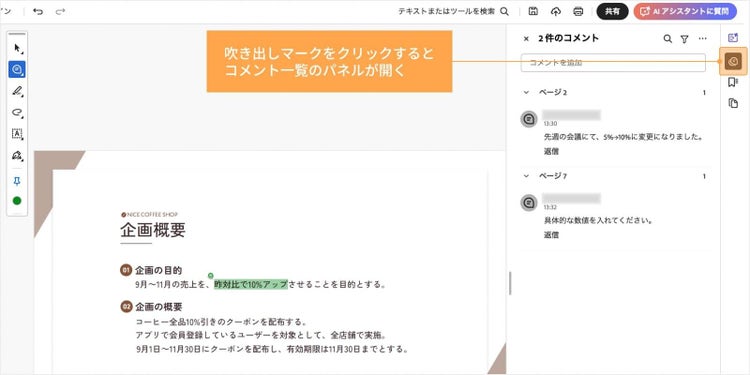750x375 pixels.
Task: Select the freehand draw loop tool
Action: point(17,112)
